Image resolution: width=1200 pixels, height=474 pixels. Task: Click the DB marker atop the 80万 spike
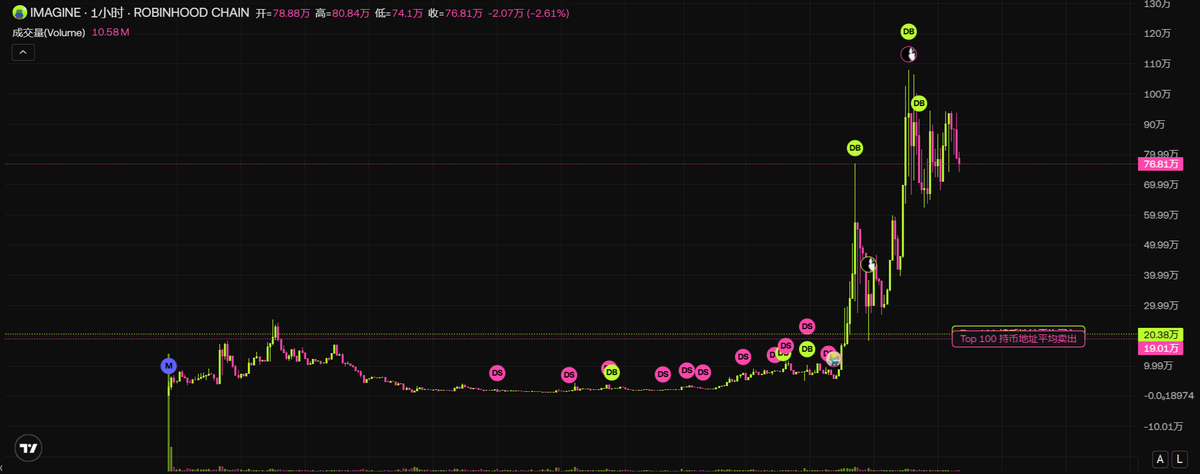[855, 148]
